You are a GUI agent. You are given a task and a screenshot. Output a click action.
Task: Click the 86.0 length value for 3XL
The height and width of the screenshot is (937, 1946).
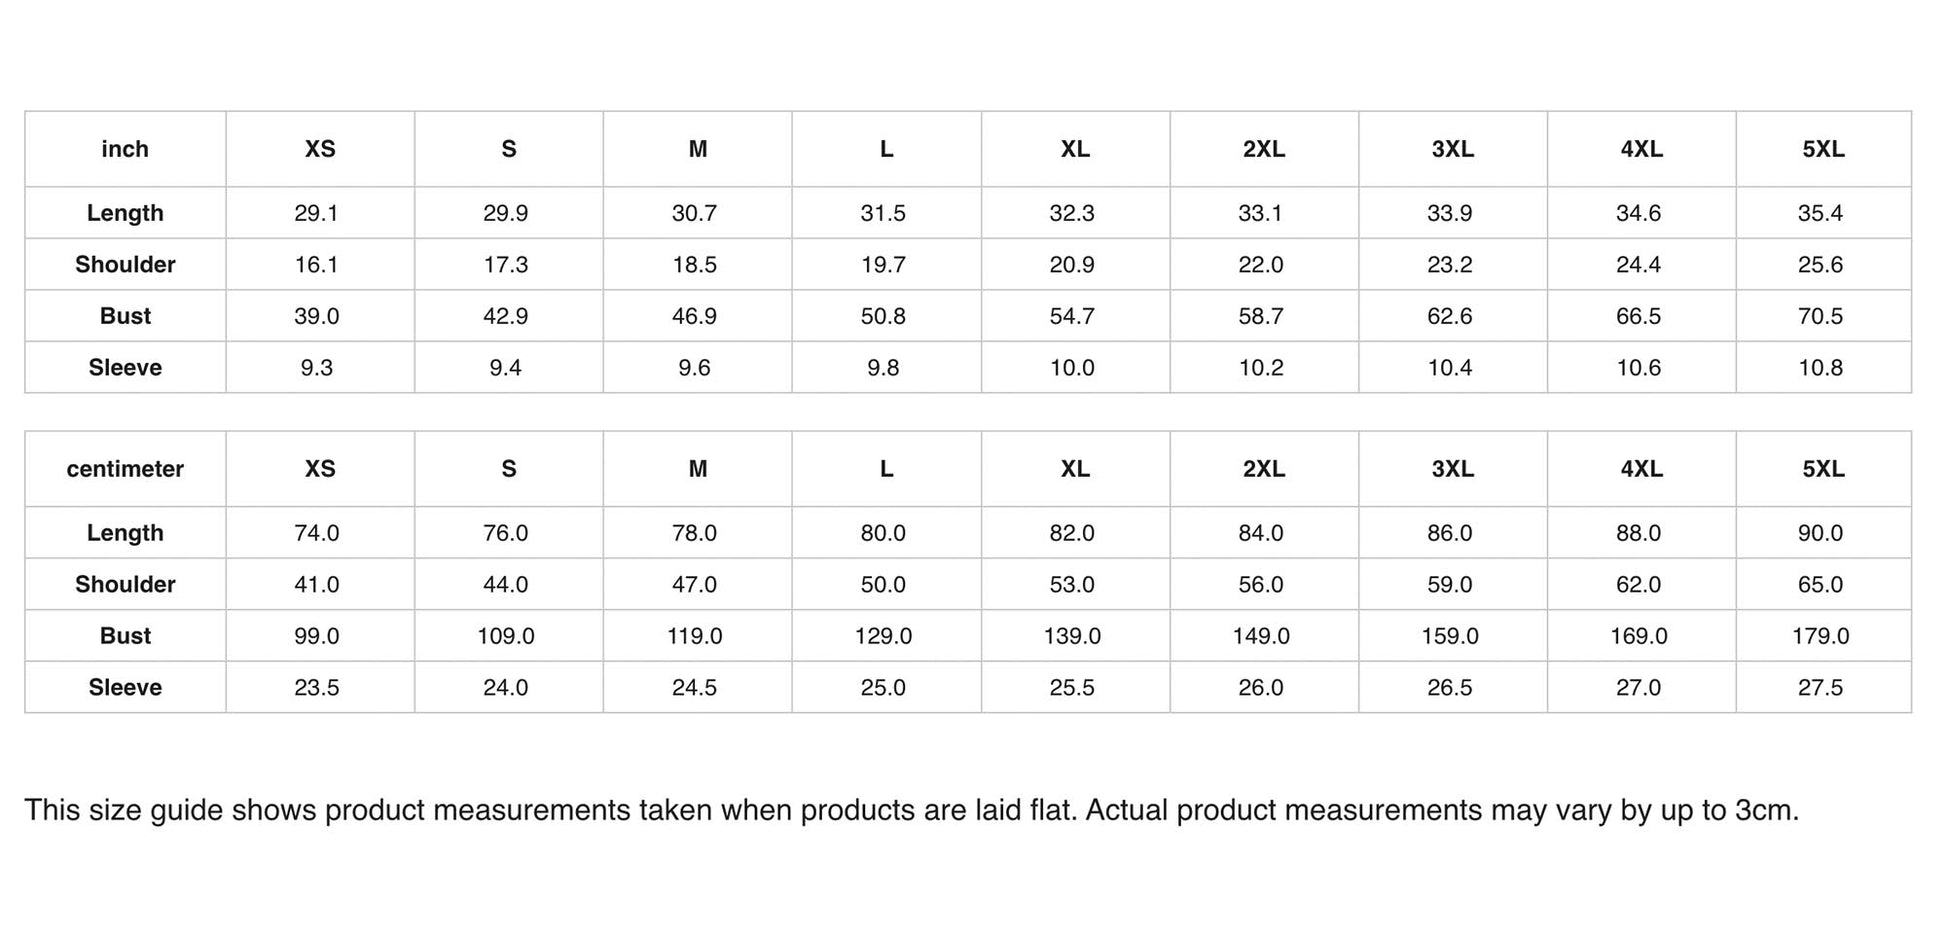point(1450,533)
